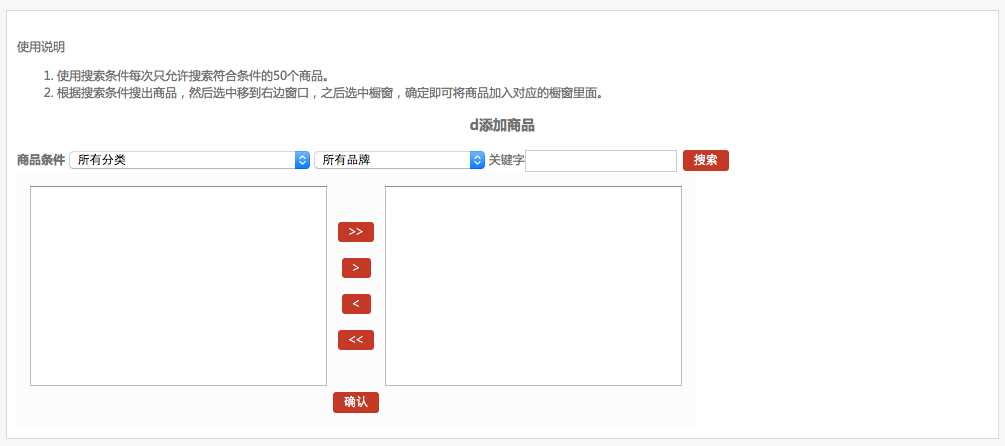This screenshot has height=446, width=1005.
Task: Move selected item right with > button
Action: pyautogui.click(x=356, y=268)
